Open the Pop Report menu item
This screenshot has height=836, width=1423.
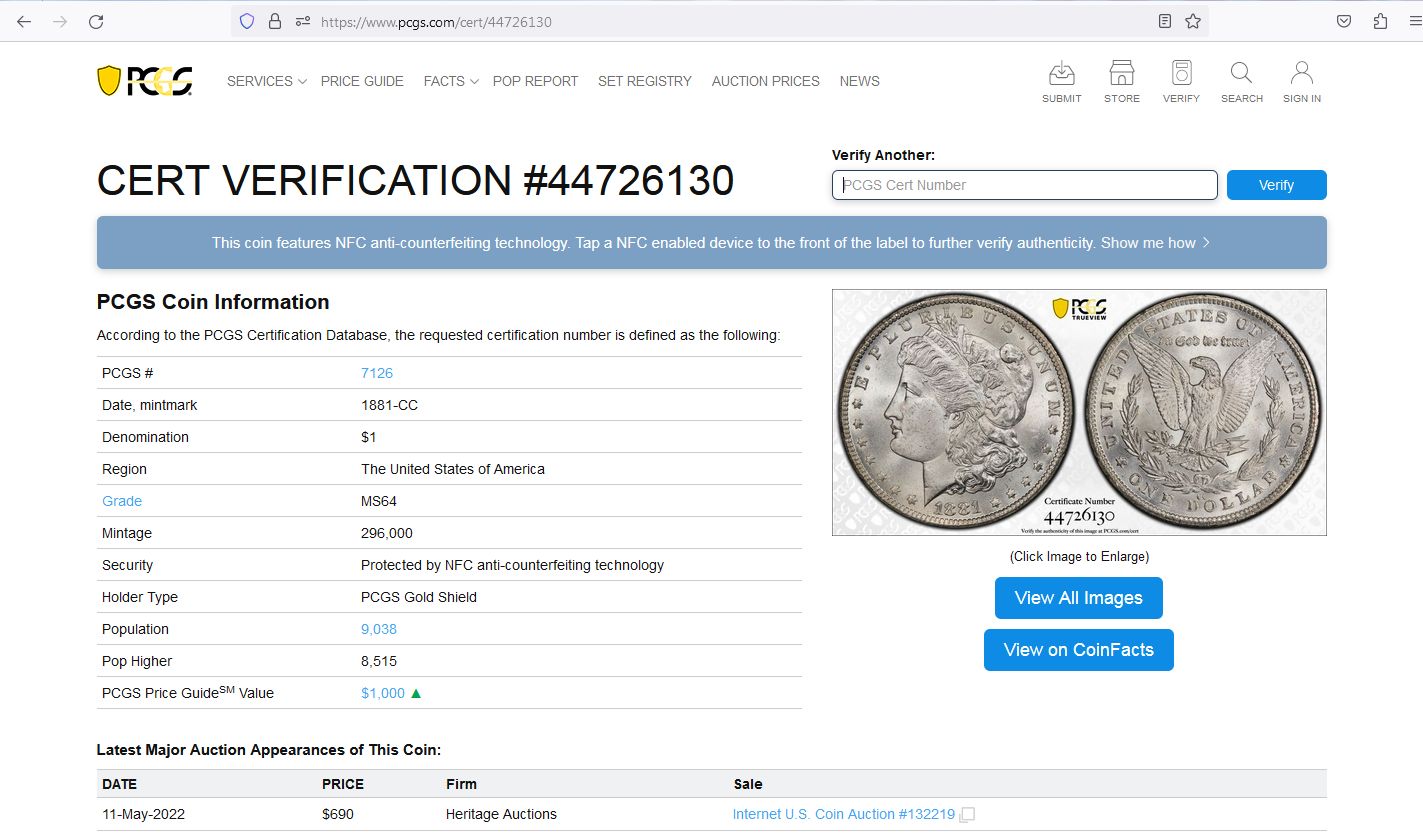tap(535, 81)
